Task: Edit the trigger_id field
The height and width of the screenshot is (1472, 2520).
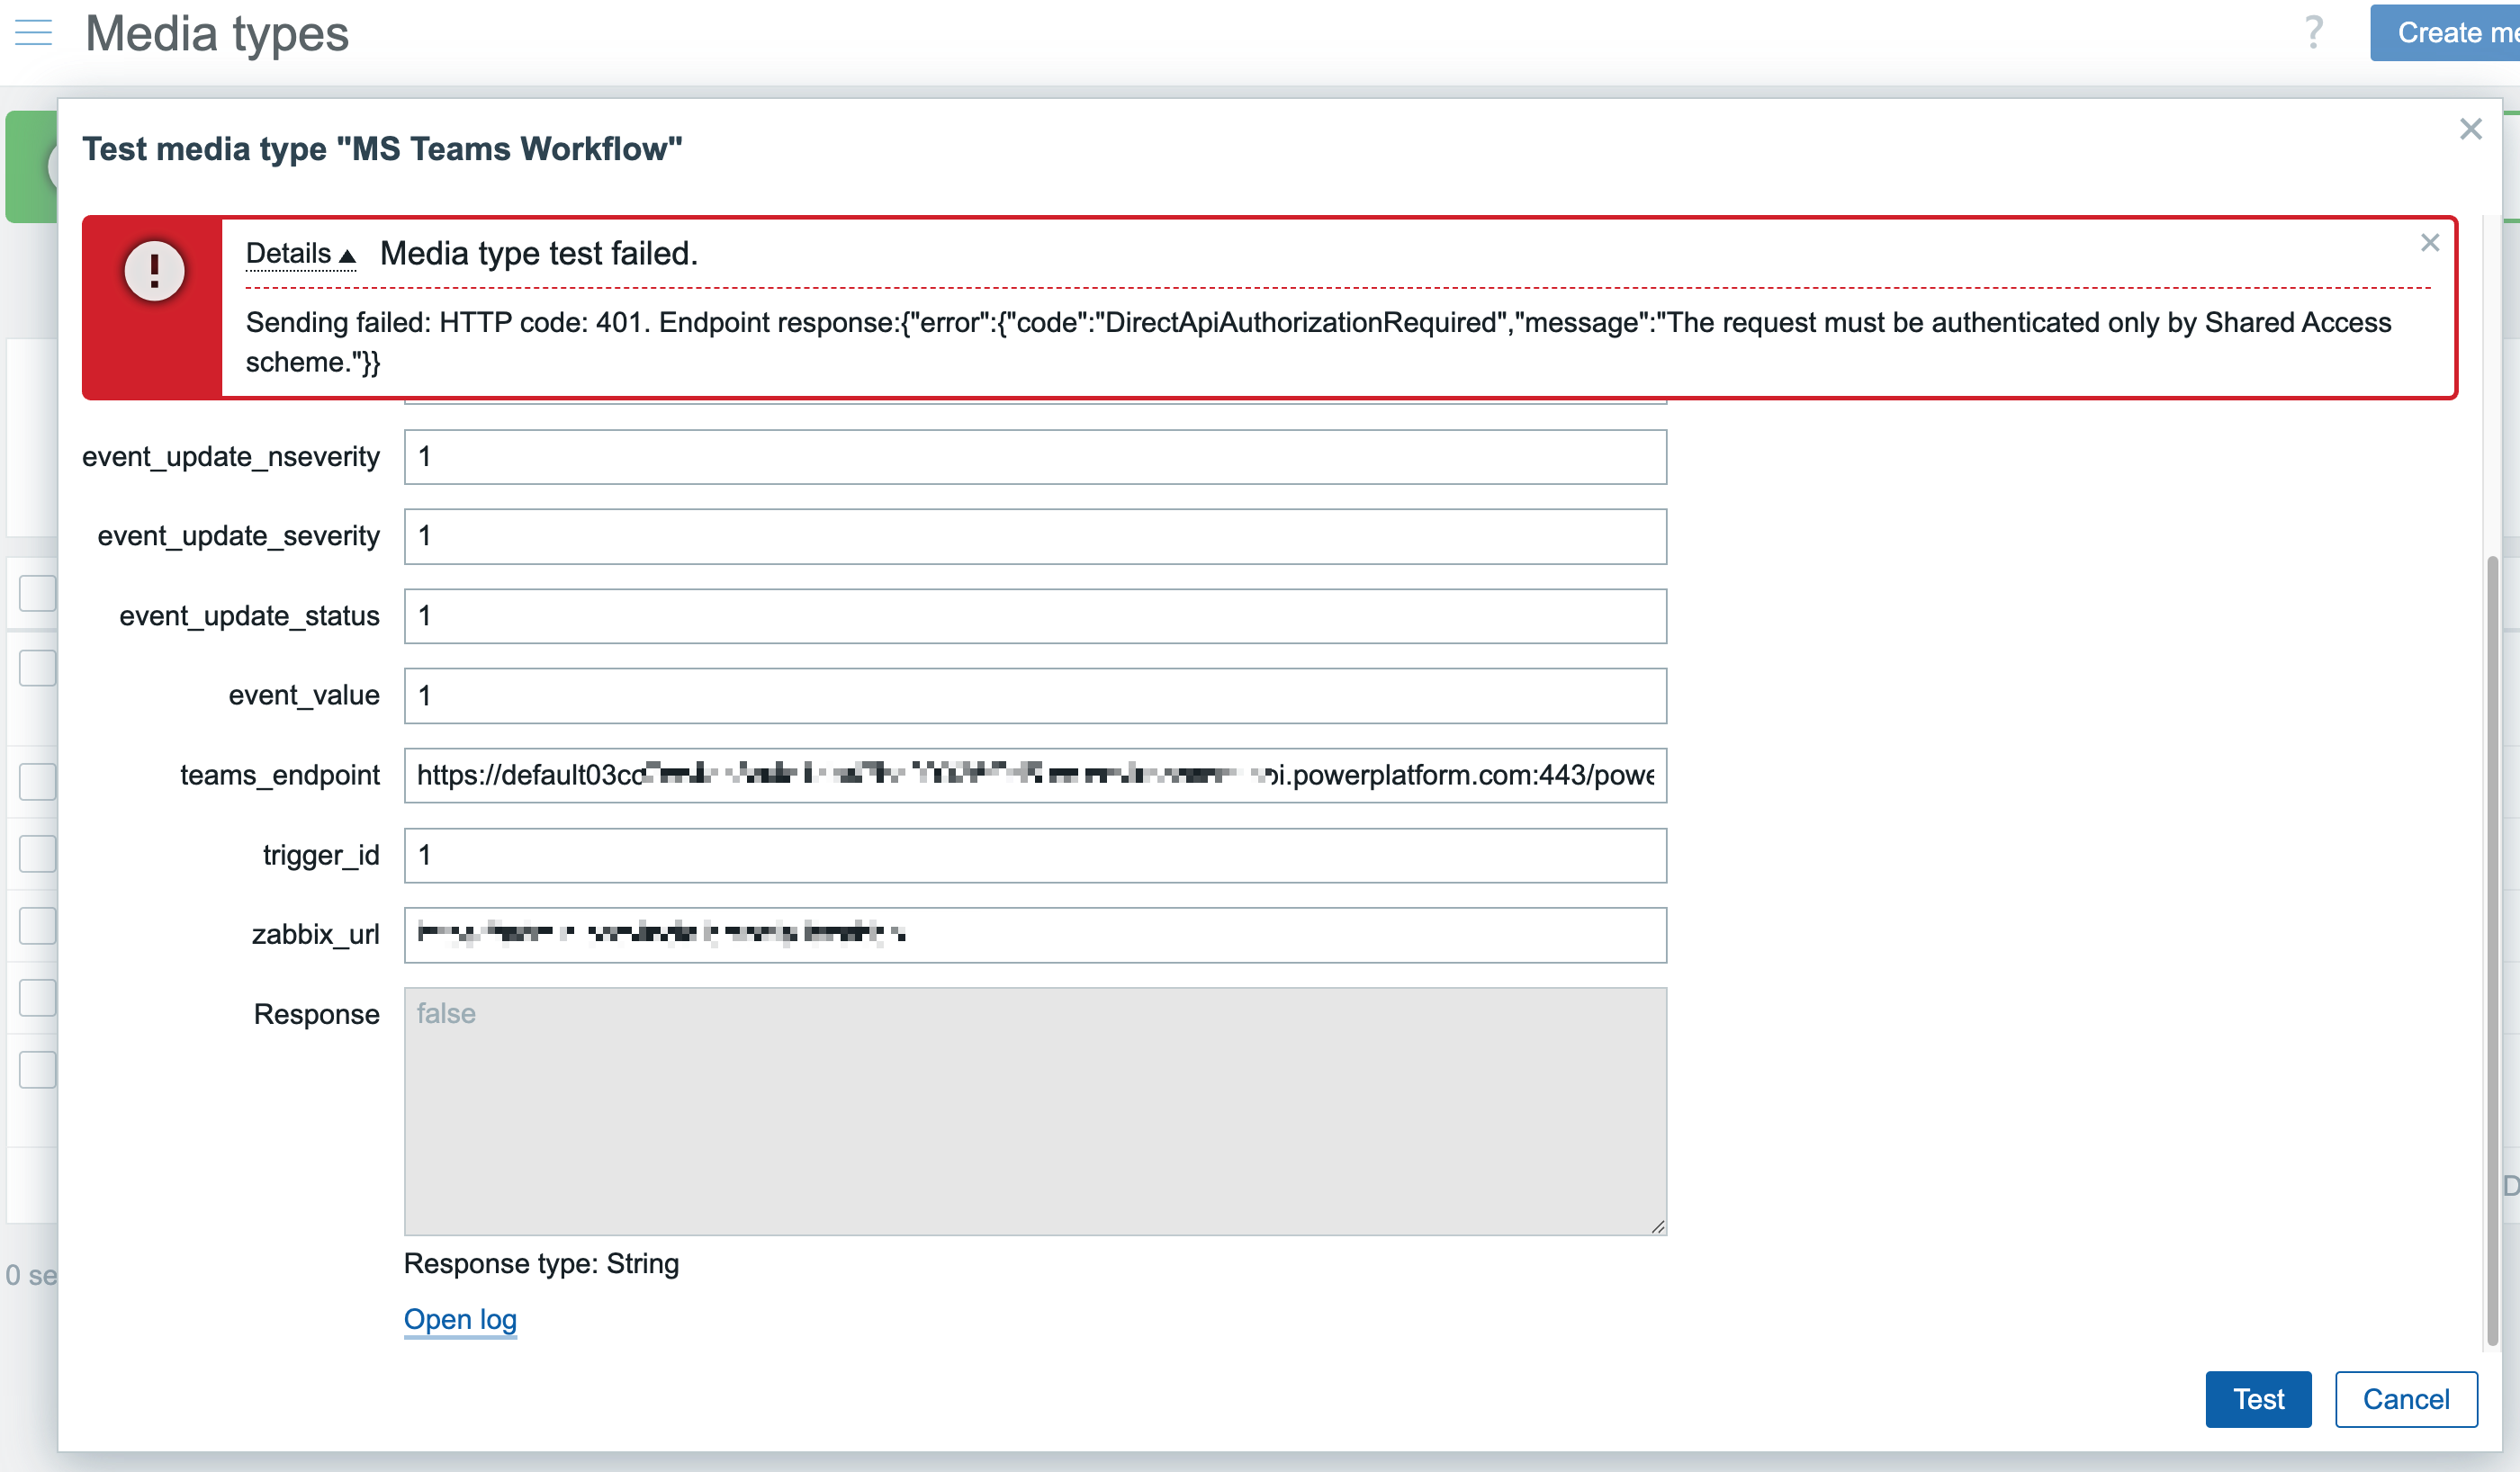Action: click(1035, 855)
